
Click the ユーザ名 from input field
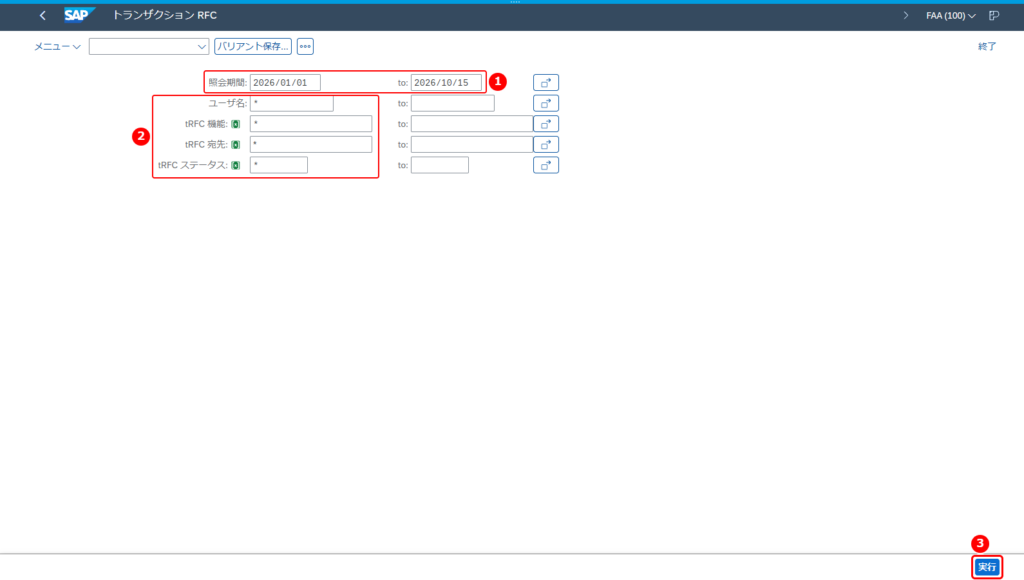tap(291, 103)
